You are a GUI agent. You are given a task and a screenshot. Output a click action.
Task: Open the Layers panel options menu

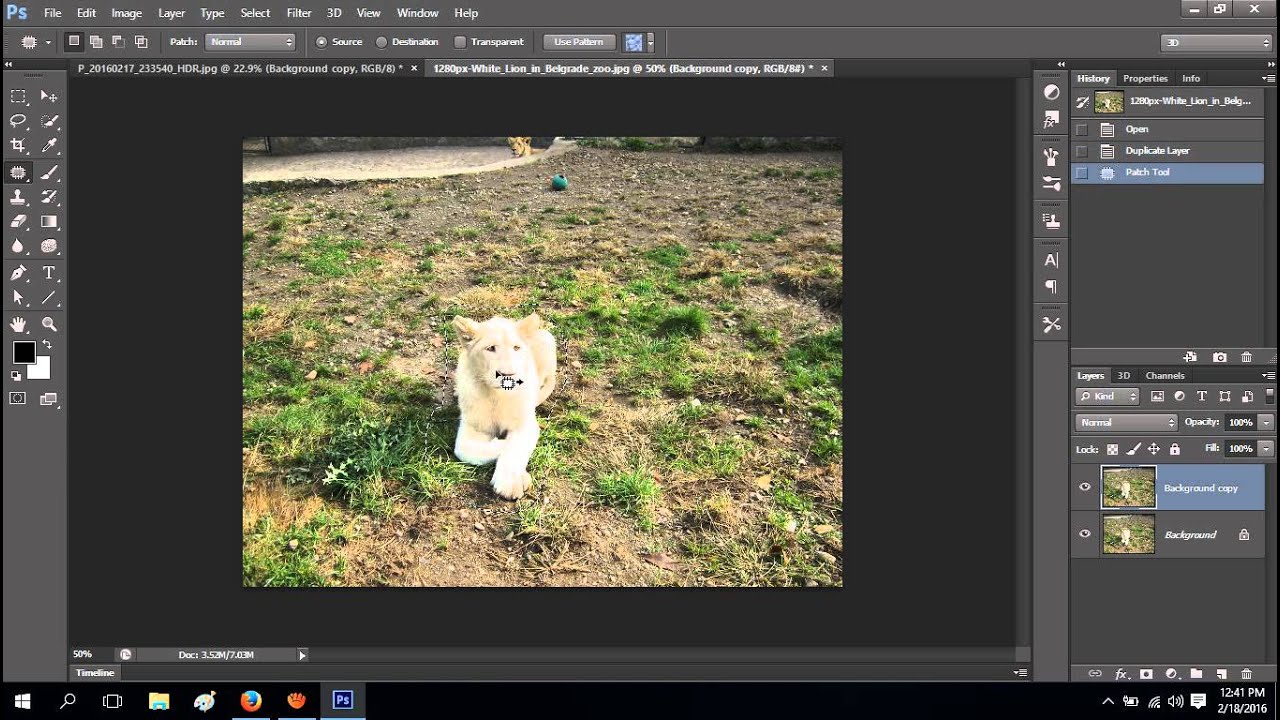coord(1268,376)
